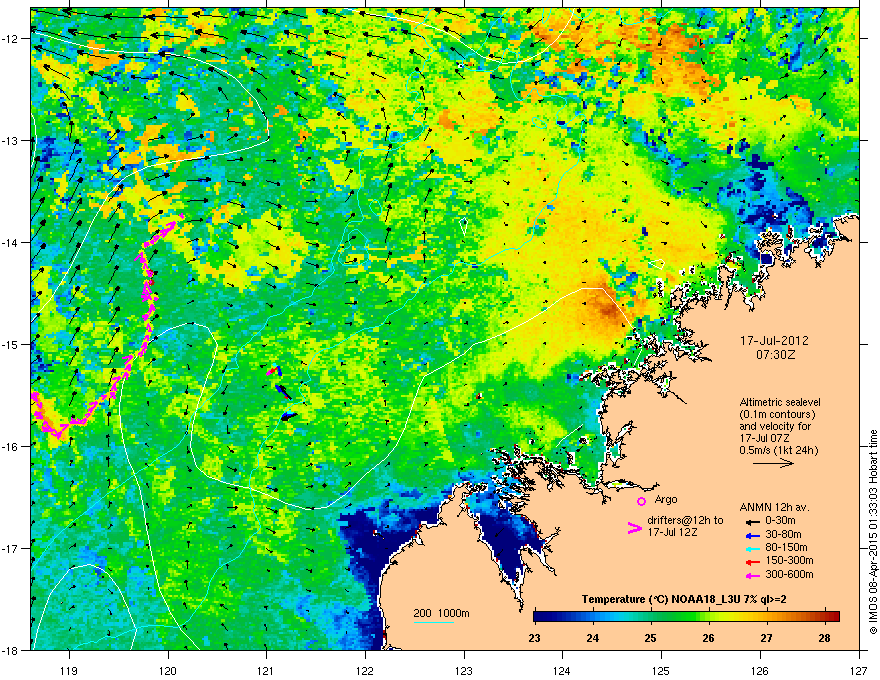
Task: Click the magenta Argo circle marker
Action: [641, 502]
